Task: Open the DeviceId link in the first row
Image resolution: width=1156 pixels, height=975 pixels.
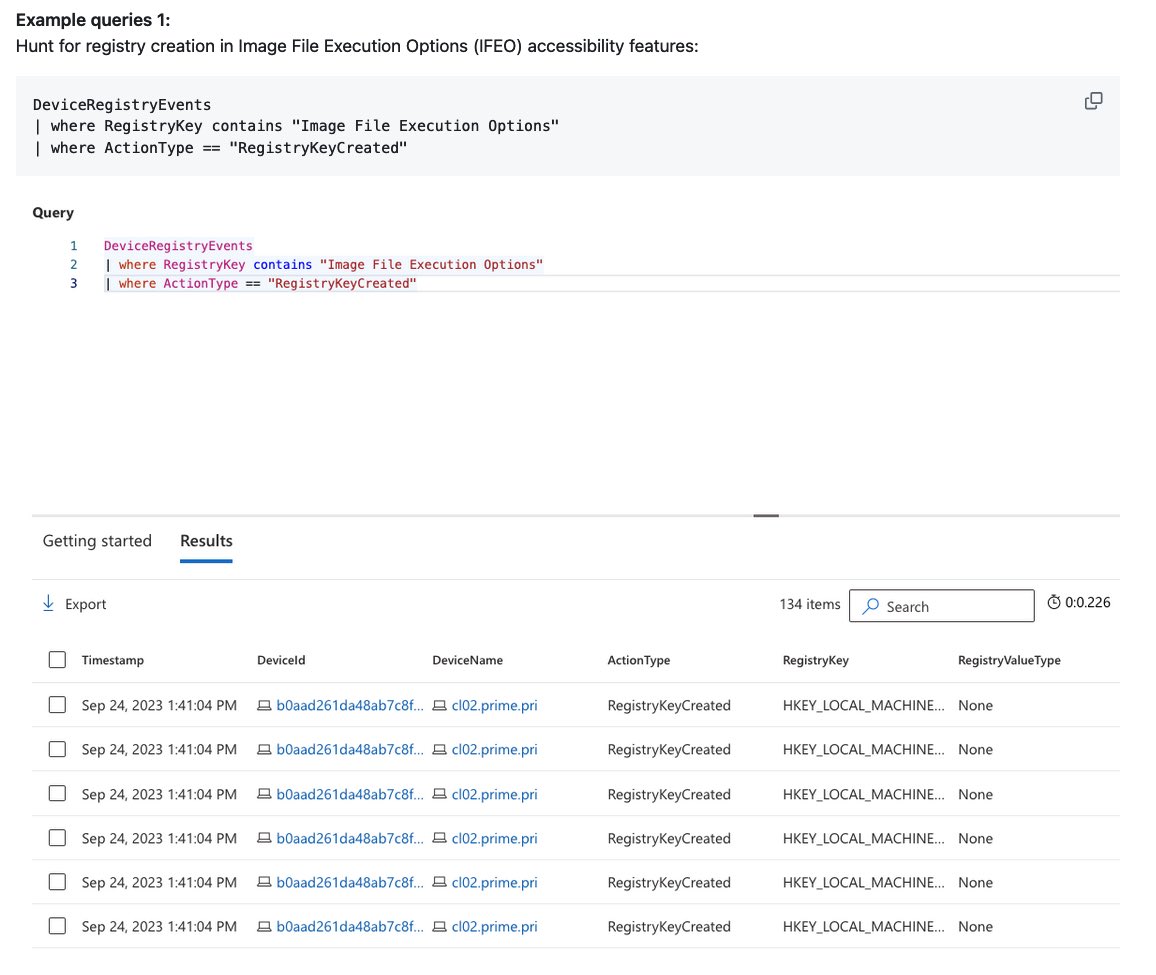Action: click(350, 705)
